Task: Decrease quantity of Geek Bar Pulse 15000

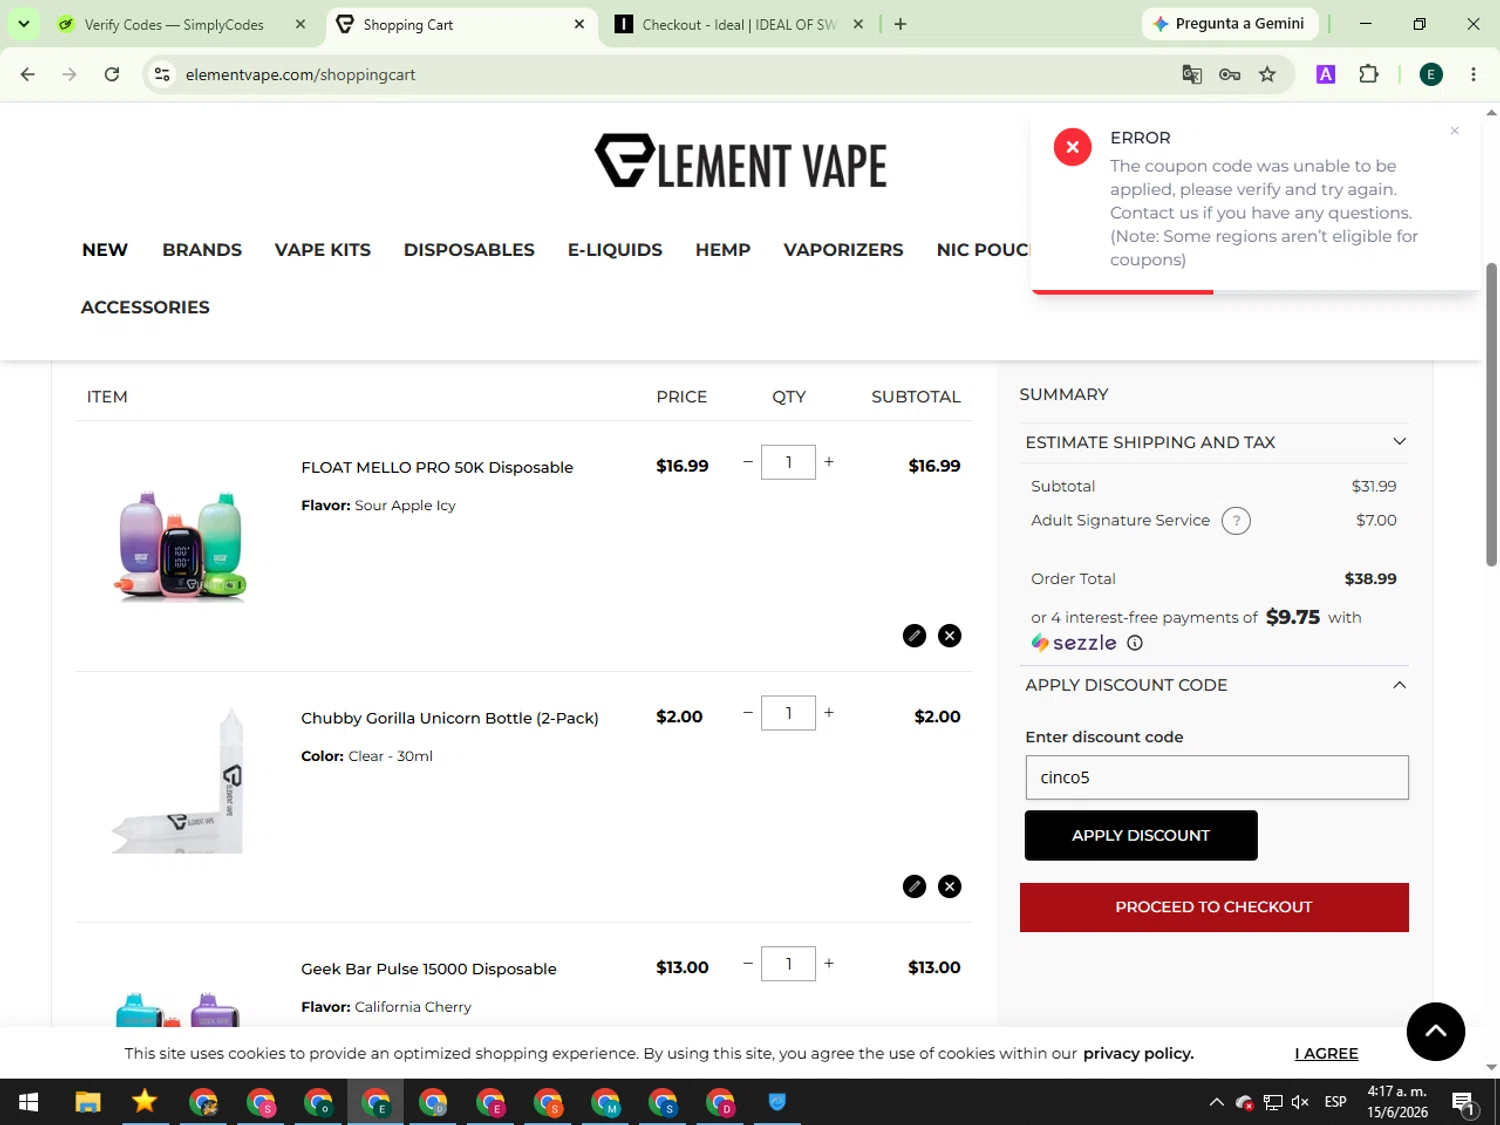Action: coord(748,964)
